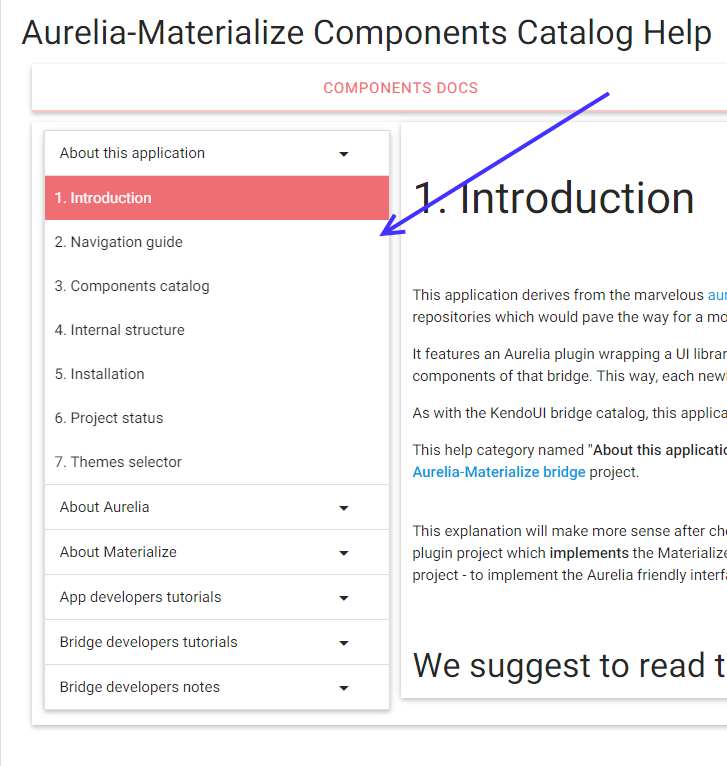Expand Bridge developers tutorials caret
727x766 pixels.
[344, 643]
